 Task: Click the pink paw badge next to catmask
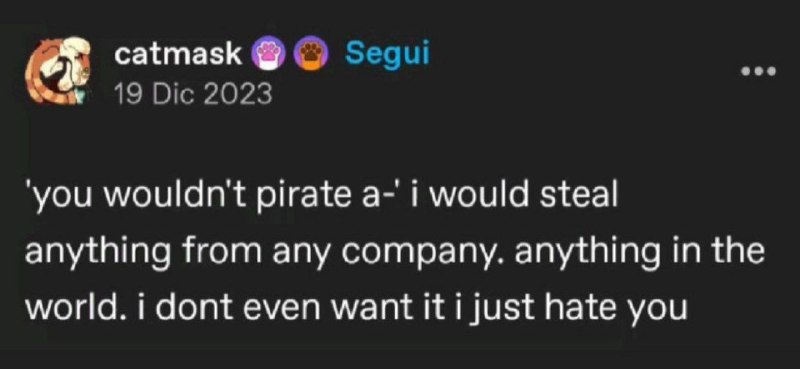[x=267, y=56]
